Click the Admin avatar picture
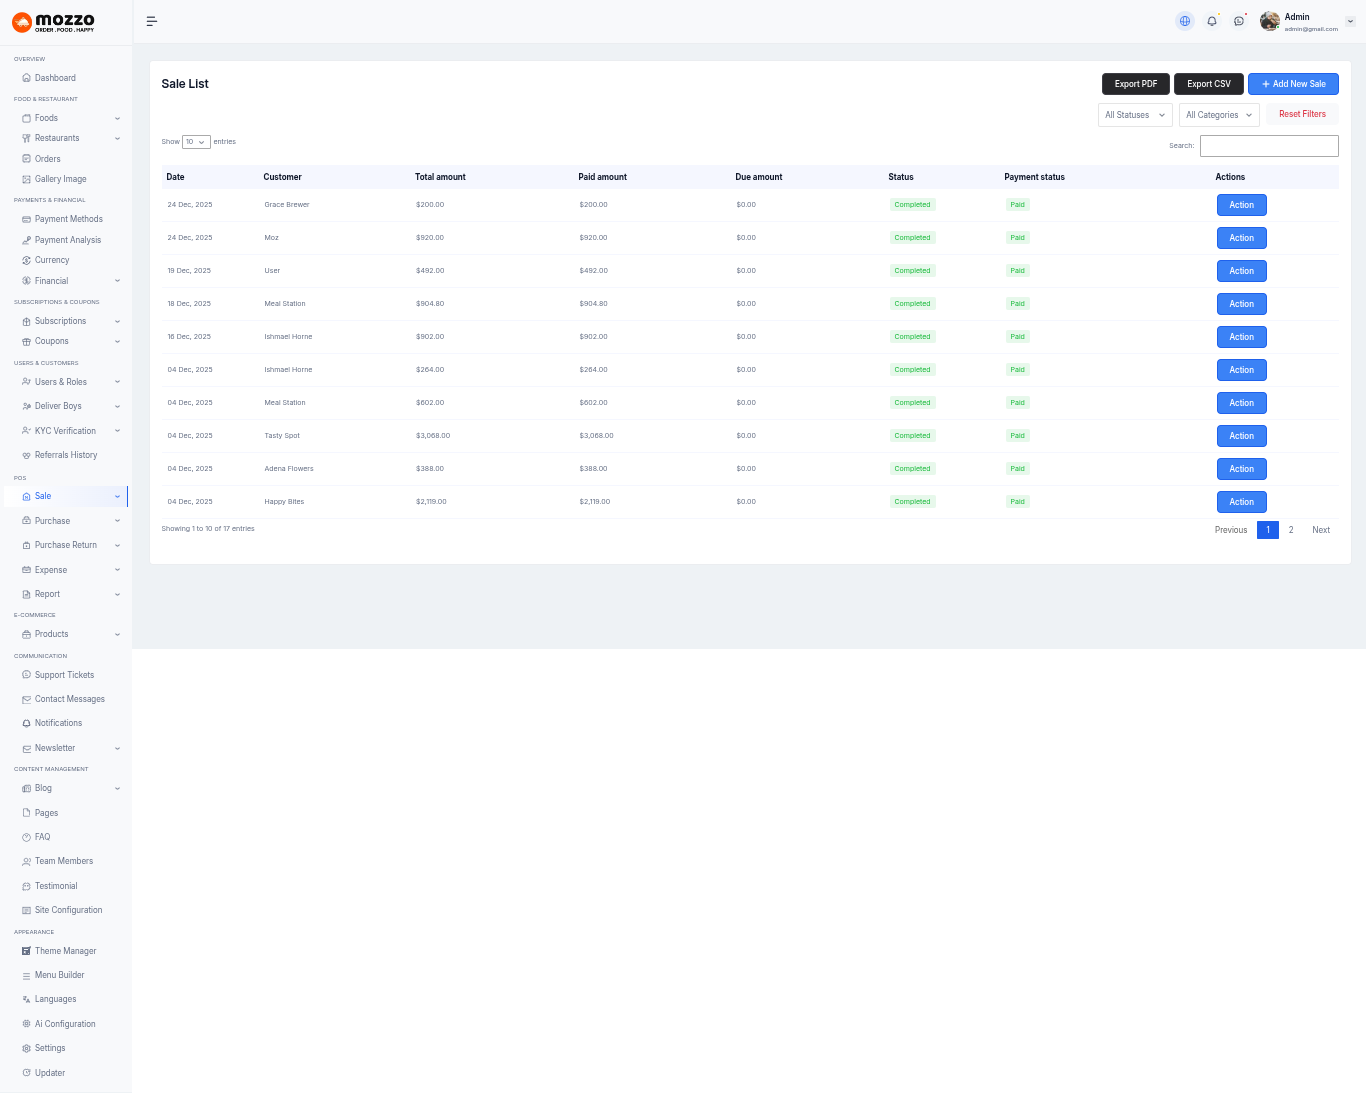The height and width of the screenshot is (1093, 1366). point(1270,21)
